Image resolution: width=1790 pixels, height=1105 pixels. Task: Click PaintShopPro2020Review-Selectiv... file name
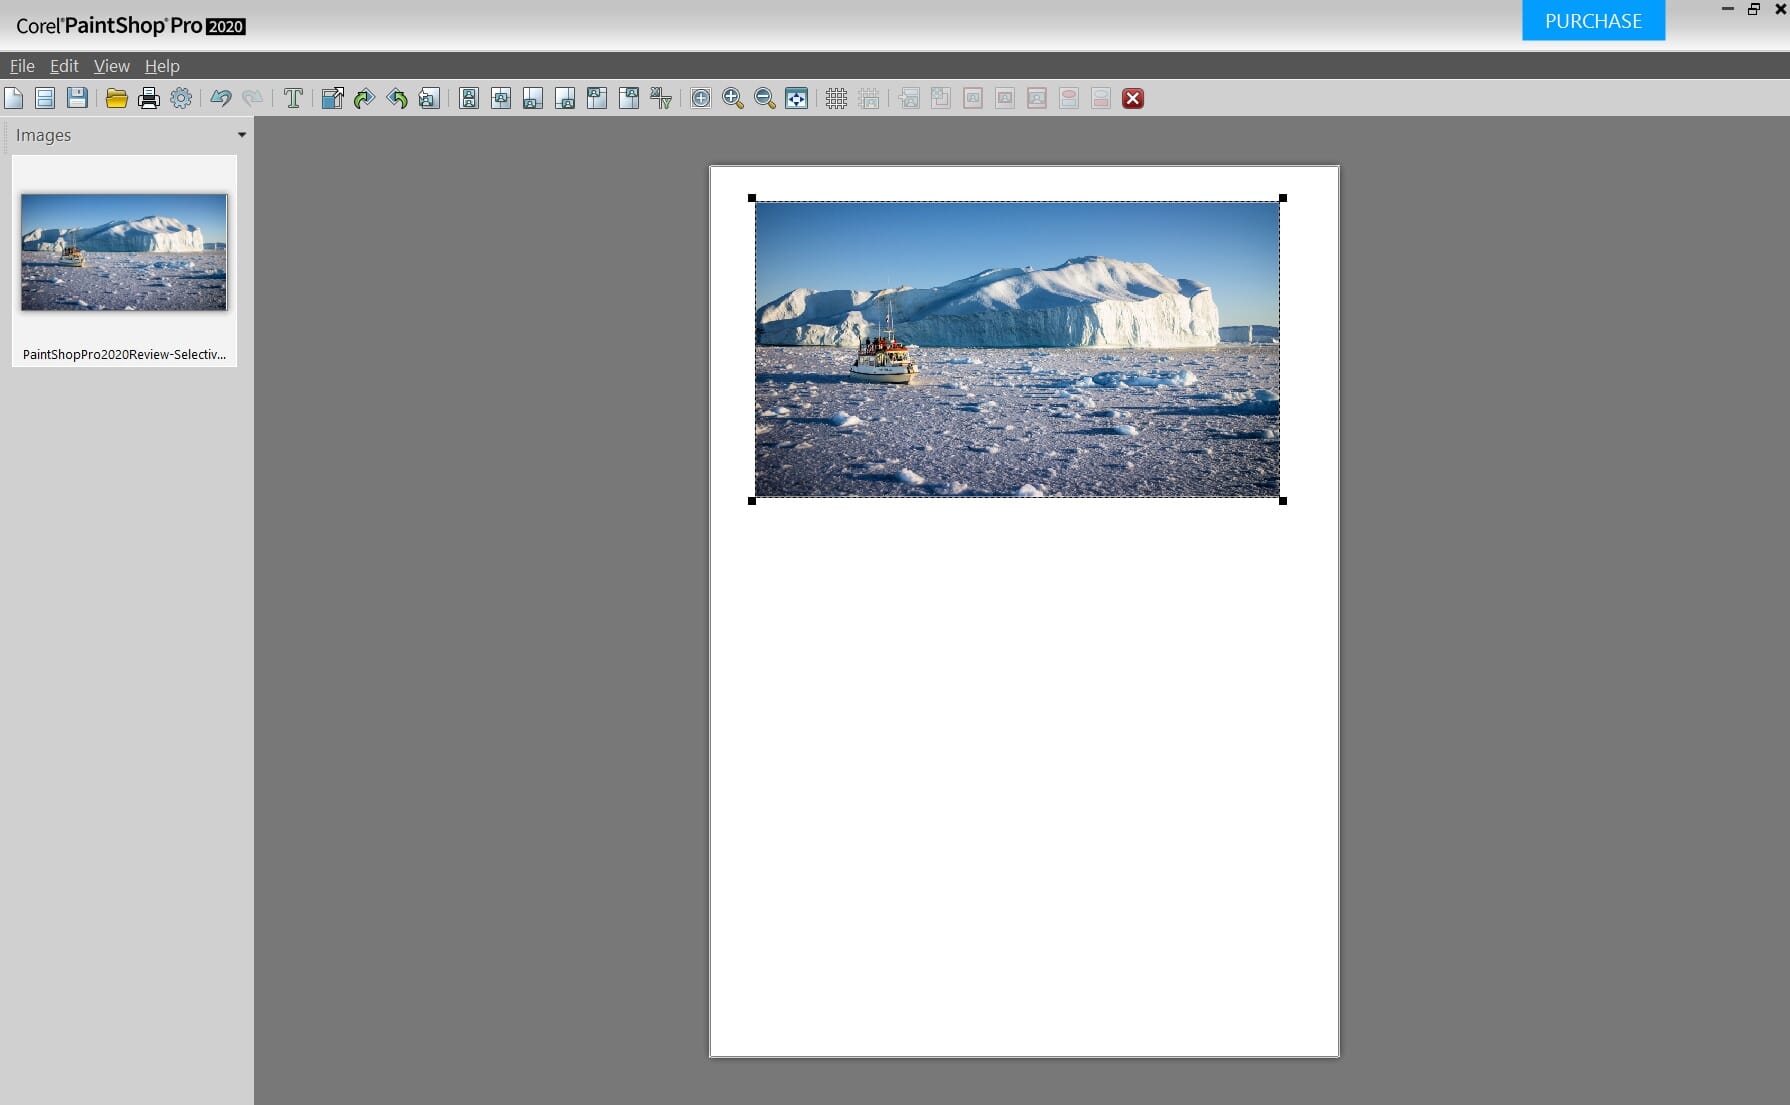pos(124,354)
